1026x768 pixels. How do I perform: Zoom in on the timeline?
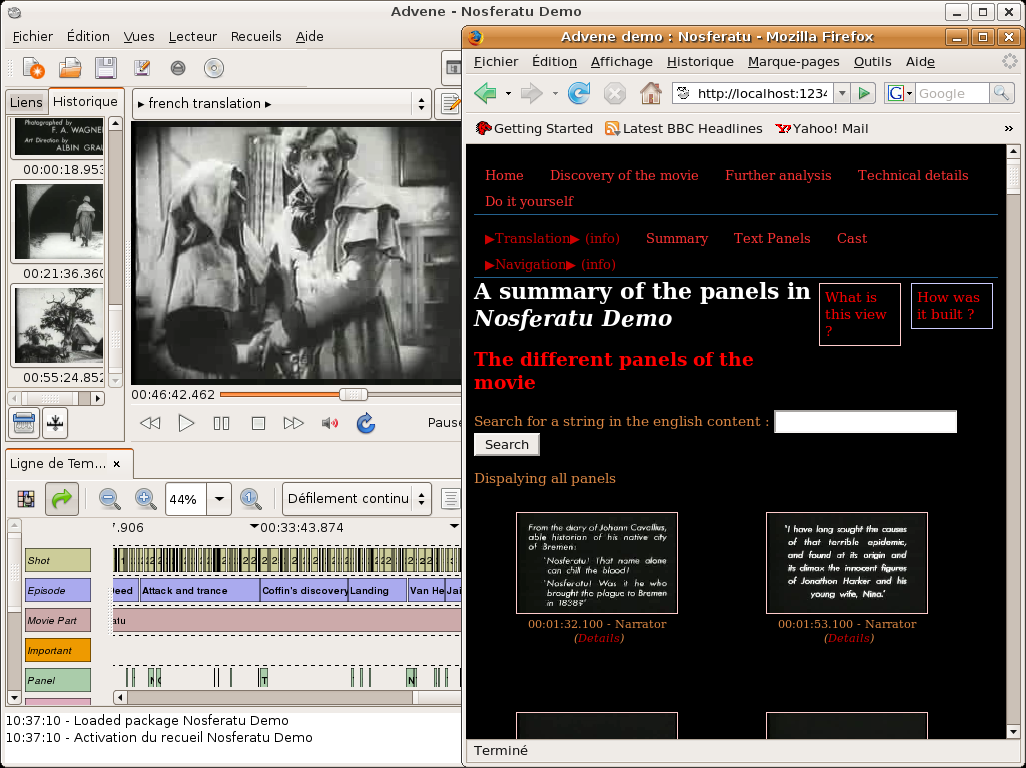[146, 499]
